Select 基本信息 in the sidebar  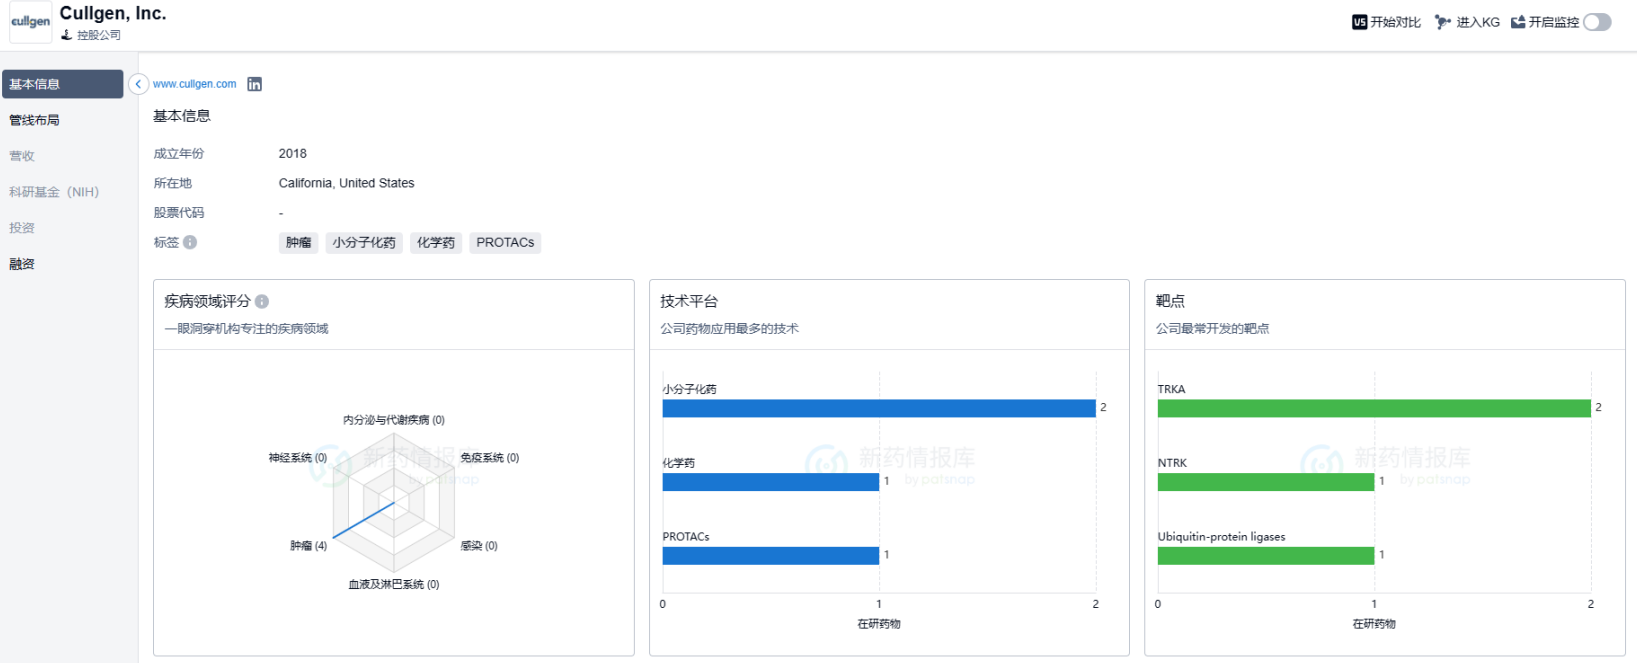point(62,84)
